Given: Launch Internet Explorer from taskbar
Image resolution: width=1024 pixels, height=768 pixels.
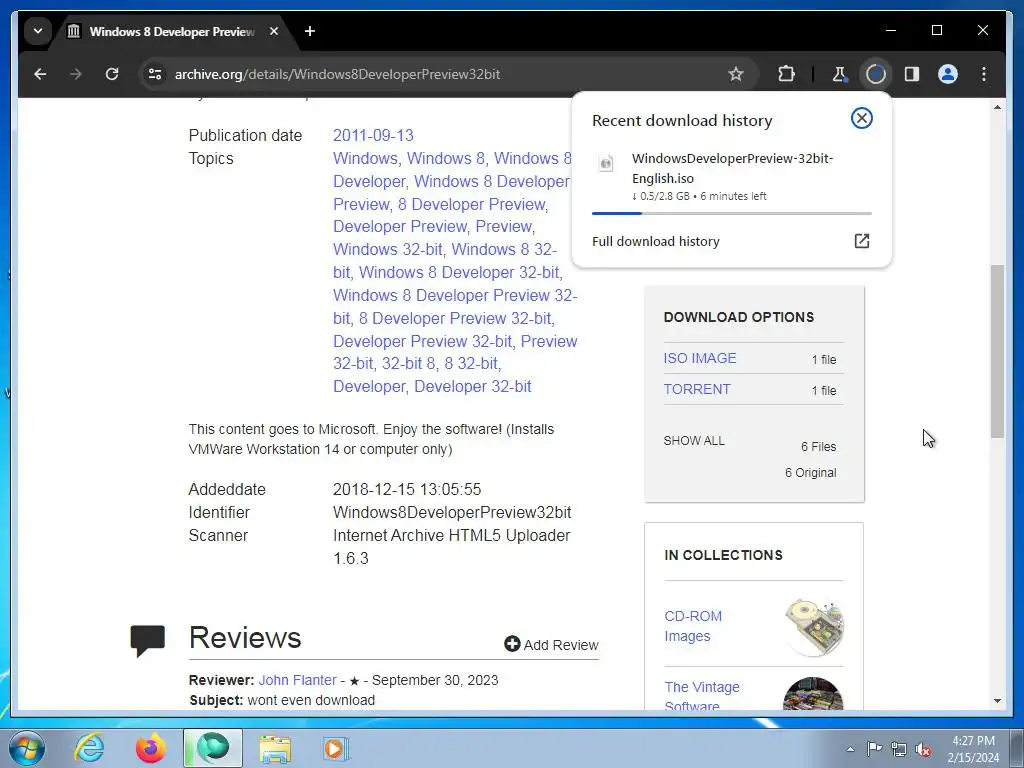Looking at the screenshot, I should [89, 748].
